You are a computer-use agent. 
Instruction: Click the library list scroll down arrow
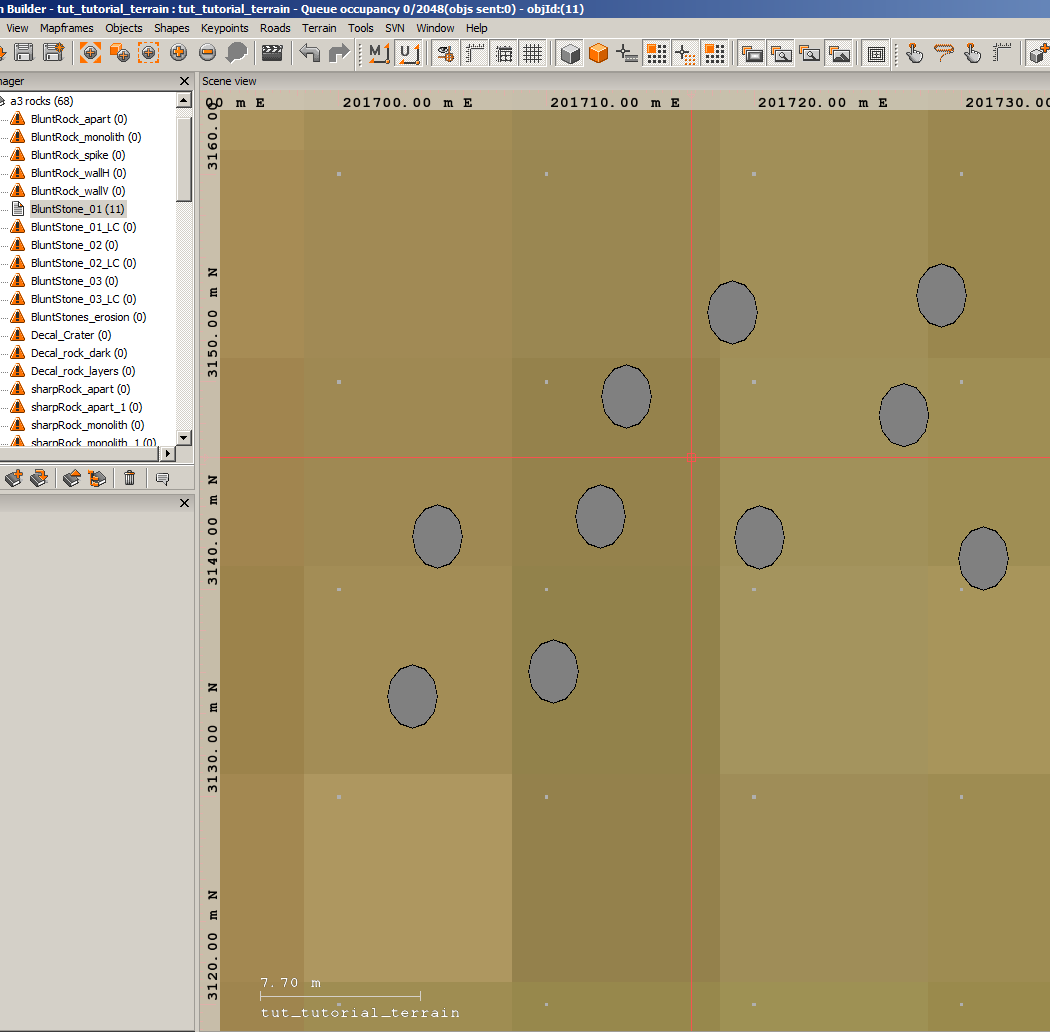pos(183,438)
